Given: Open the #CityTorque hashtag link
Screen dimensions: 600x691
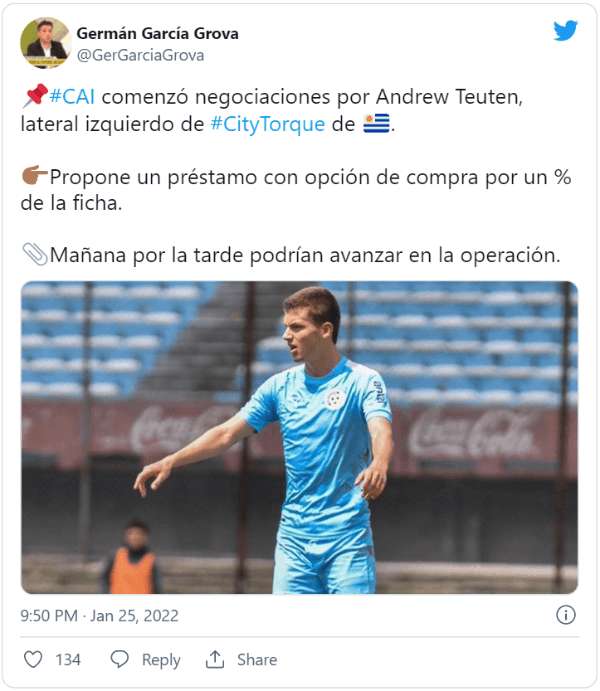Looking at the screenshot, I should pyautogui.click(x=268, y=124).
